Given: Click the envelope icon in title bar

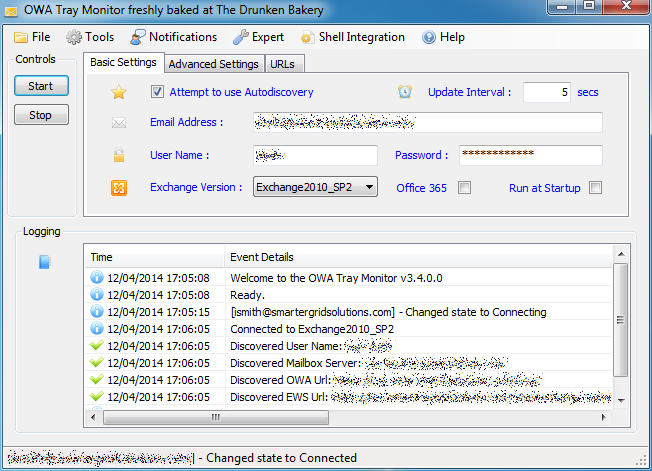Looking at the screenshot, I should [11, 11].
